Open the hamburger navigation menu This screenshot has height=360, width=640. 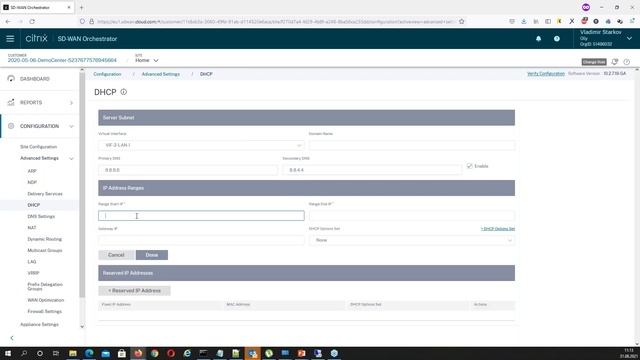(x=10, y=39)
